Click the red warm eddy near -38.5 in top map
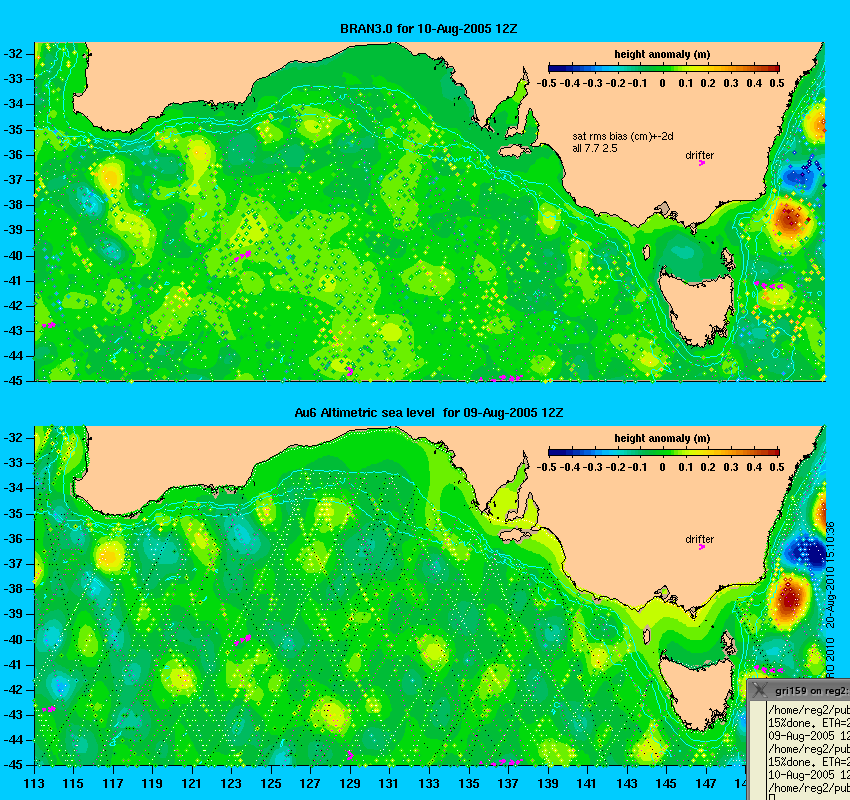This screenshot has height=800, width=850. click(x=789, y=220)
